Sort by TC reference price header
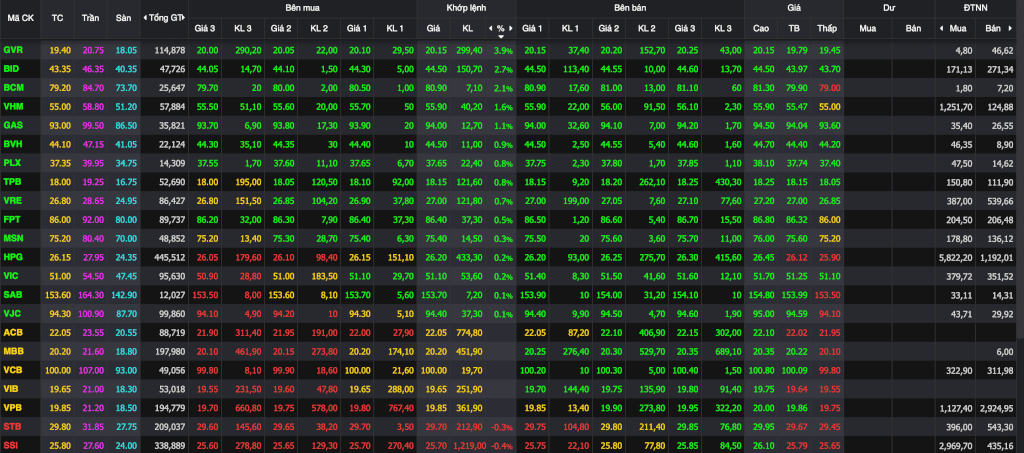The height and width of the screenshot is (453, 1024). click(x=57, y=18)
